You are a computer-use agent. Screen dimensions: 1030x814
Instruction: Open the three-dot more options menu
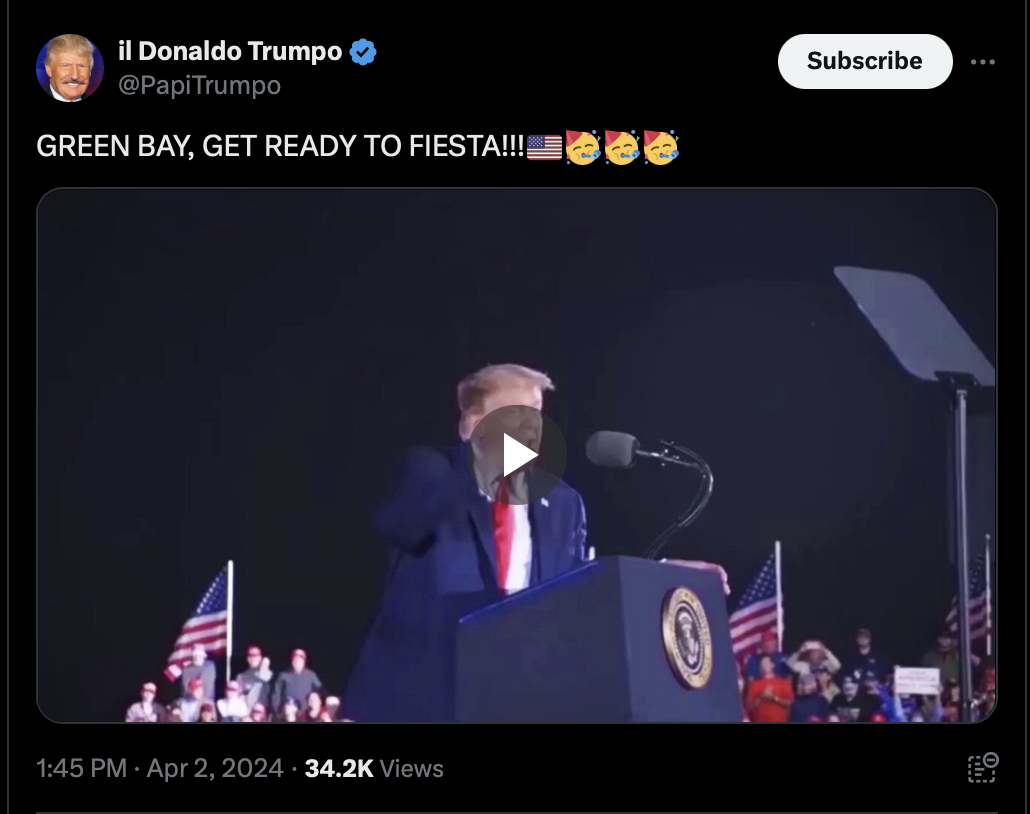click(983, 62)
